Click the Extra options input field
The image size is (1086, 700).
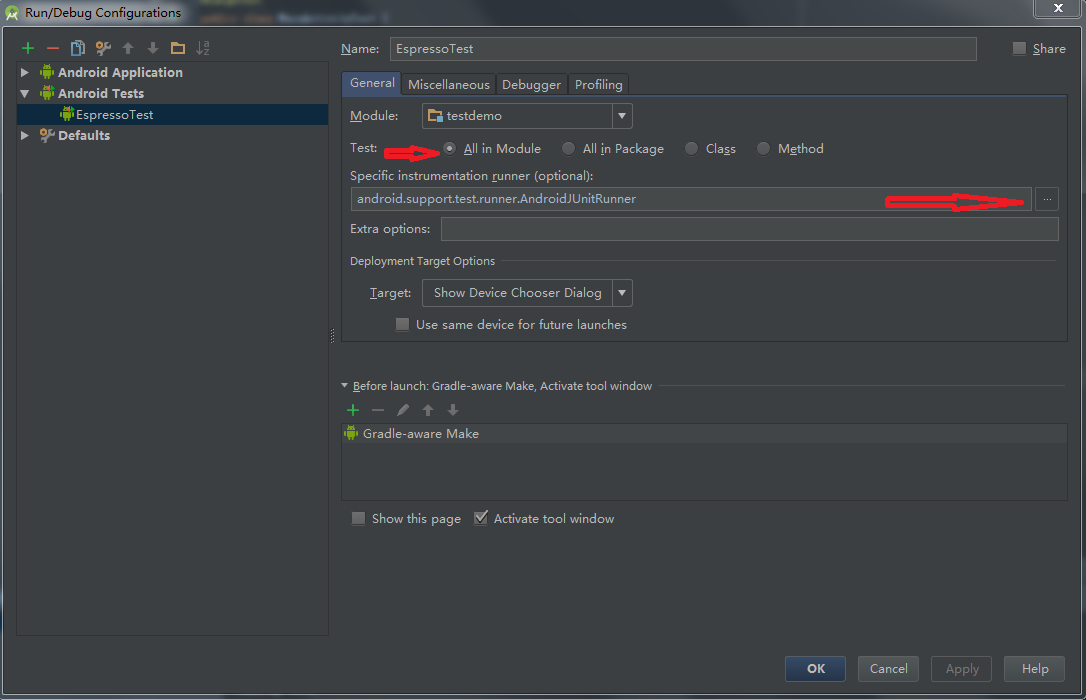pos(749,228)
